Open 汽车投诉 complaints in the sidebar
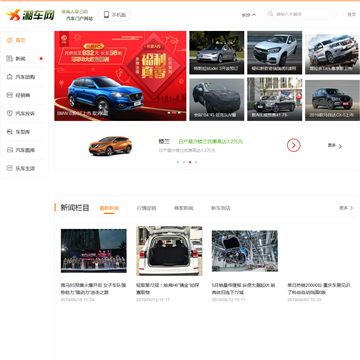The height and width of the screenshot is (360, 360). 25,114
